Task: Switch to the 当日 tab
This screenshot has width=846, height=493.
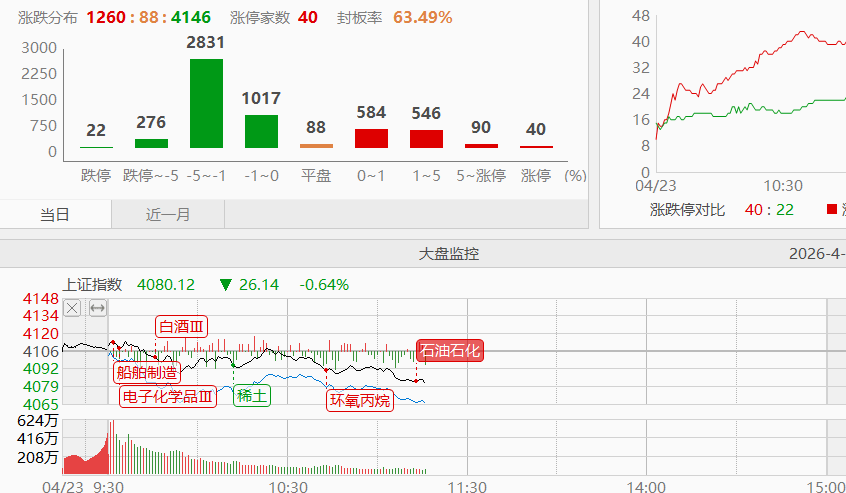Action: coord(55,214)
